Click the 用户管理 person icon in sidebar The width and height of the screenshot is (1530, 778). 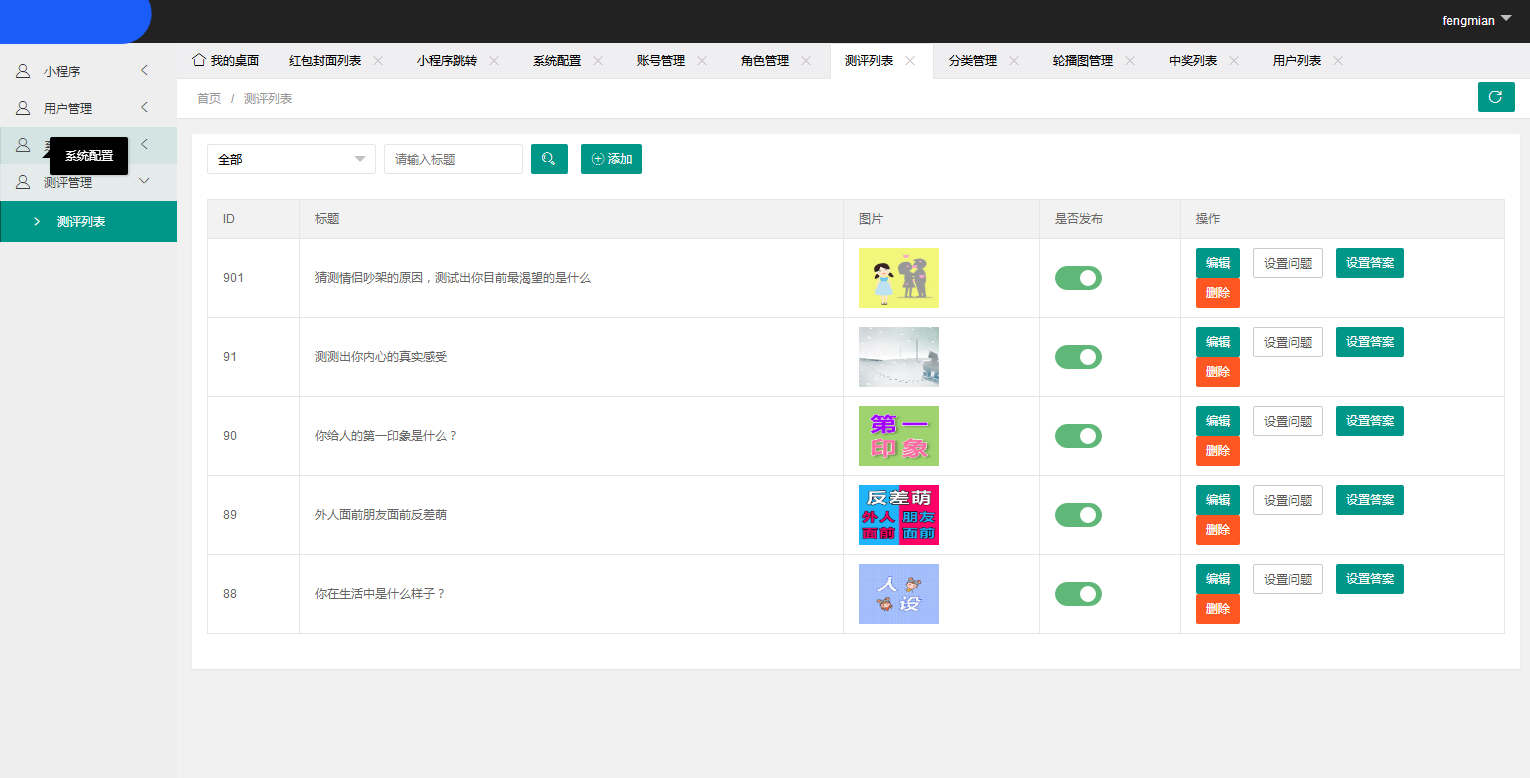pyautogui.click(x=22, y=107)
